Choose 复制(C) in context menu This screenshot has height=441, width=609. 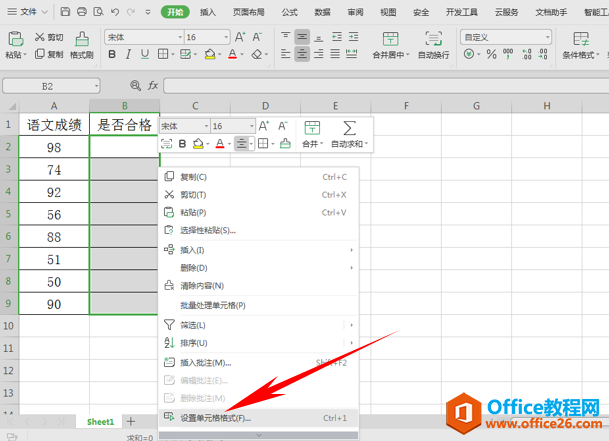[258, 177]
